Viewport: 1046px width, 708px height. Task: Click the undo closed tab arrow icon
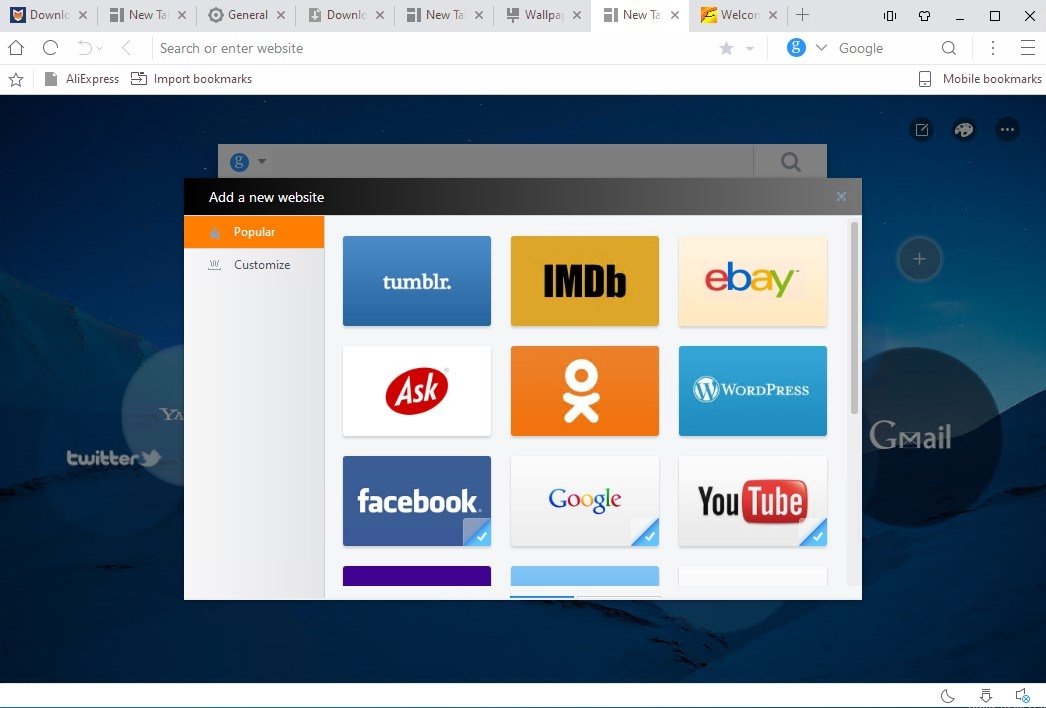pyautogui.click(x=85, y=48)
